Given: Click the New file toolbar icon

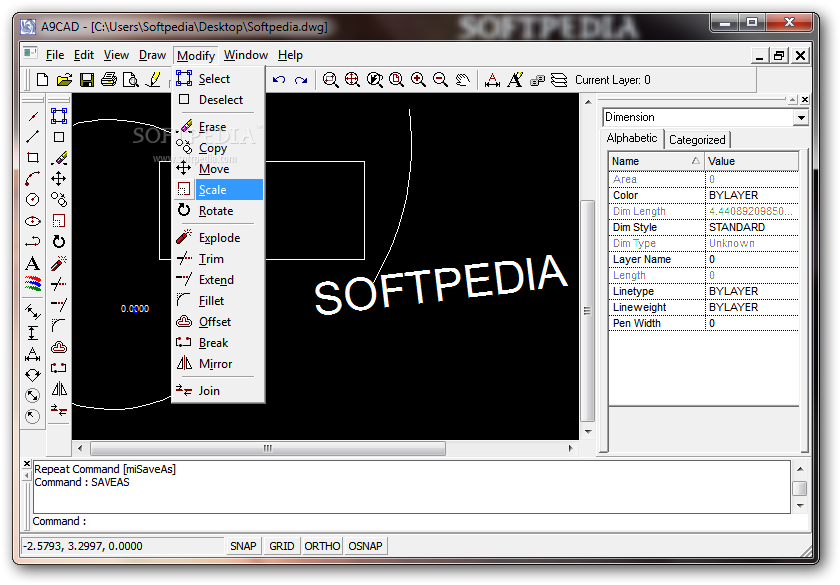Looking at the screenshot, I should coord(42,80).
